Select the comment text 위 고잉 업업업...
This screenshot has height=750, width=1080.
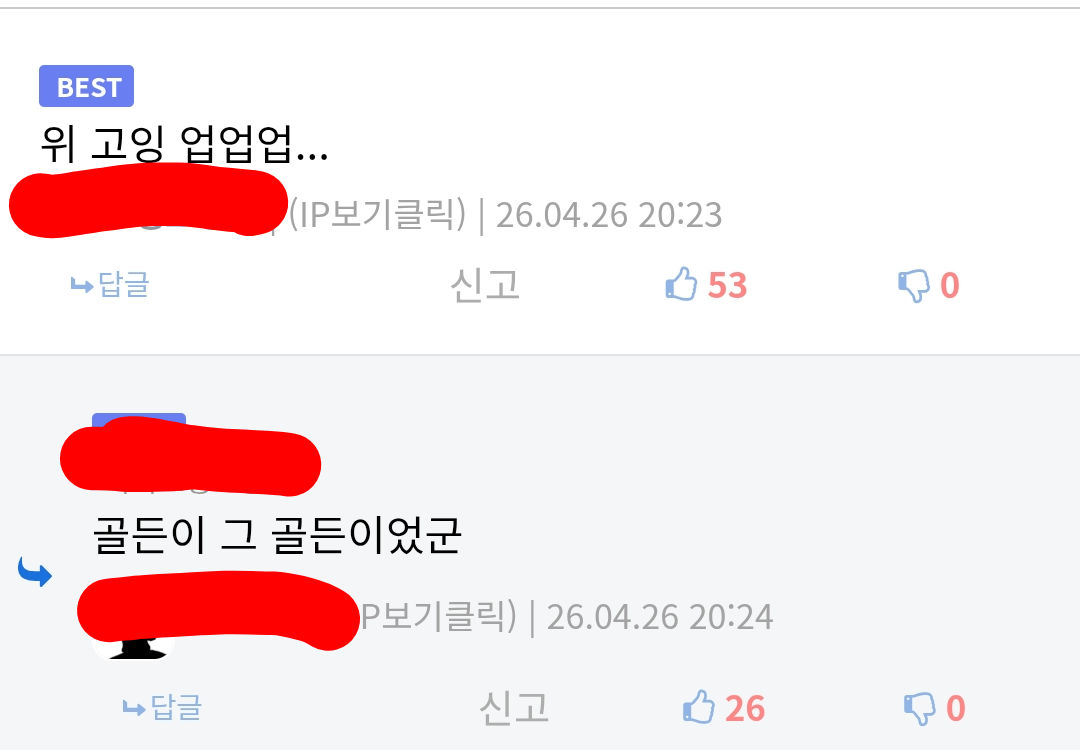point(185,143)
